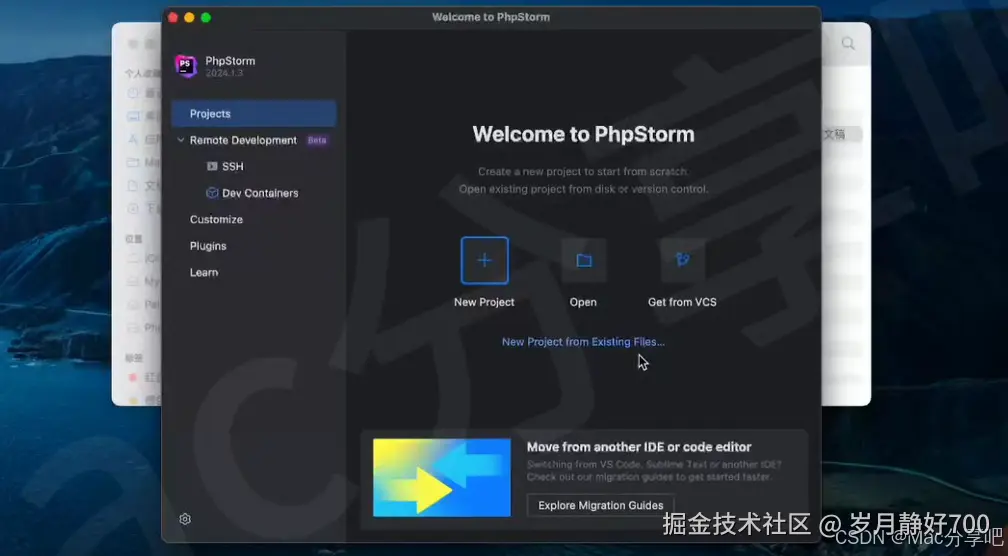
Task: Click the New Project plus icon
Action: pyautogui.click(x=484, y=260)
